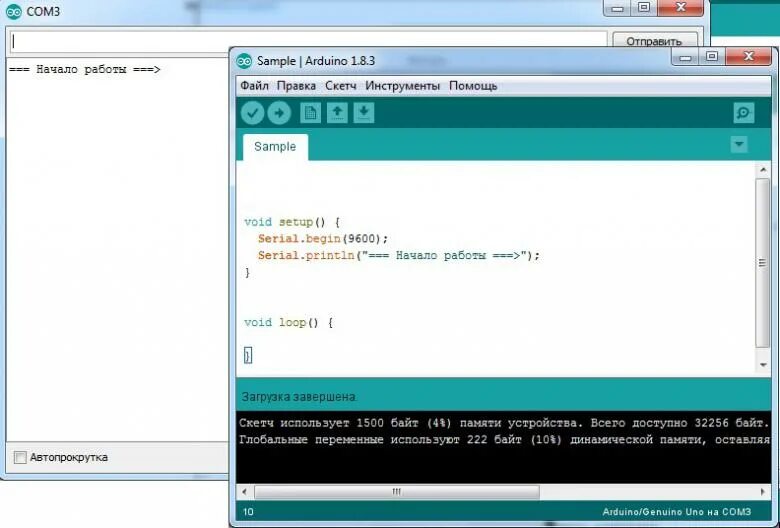Minimize the COM3 window
Screen dimensions: 780x528
tap(617, 8)
